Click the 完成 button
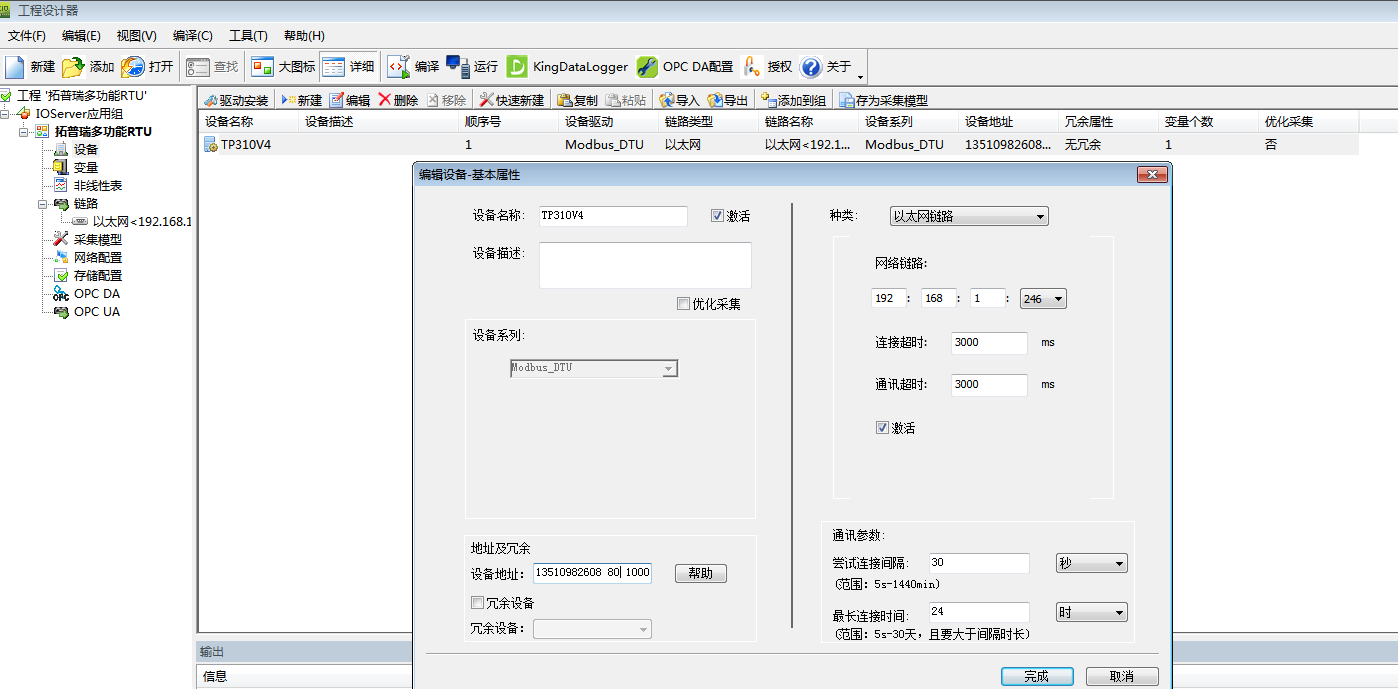The width and height of the screenshot is (1398, 689). click(x=1037, y=676)
